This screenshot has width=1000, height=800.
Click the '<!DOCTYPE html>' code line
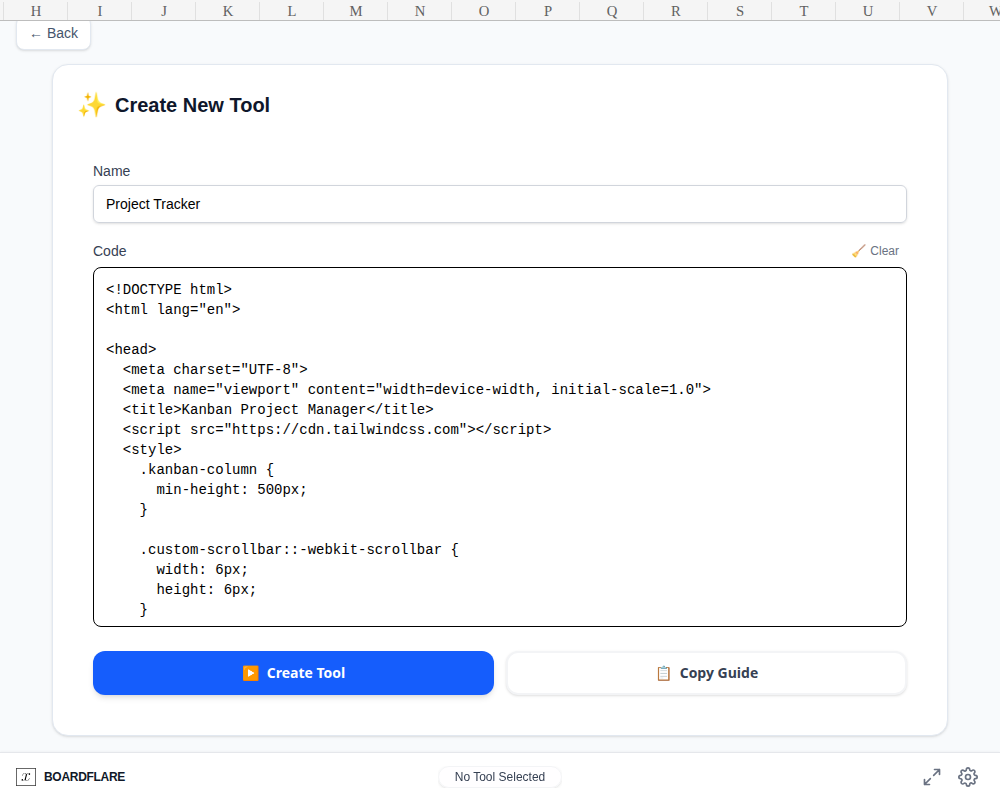coord(169,289)
